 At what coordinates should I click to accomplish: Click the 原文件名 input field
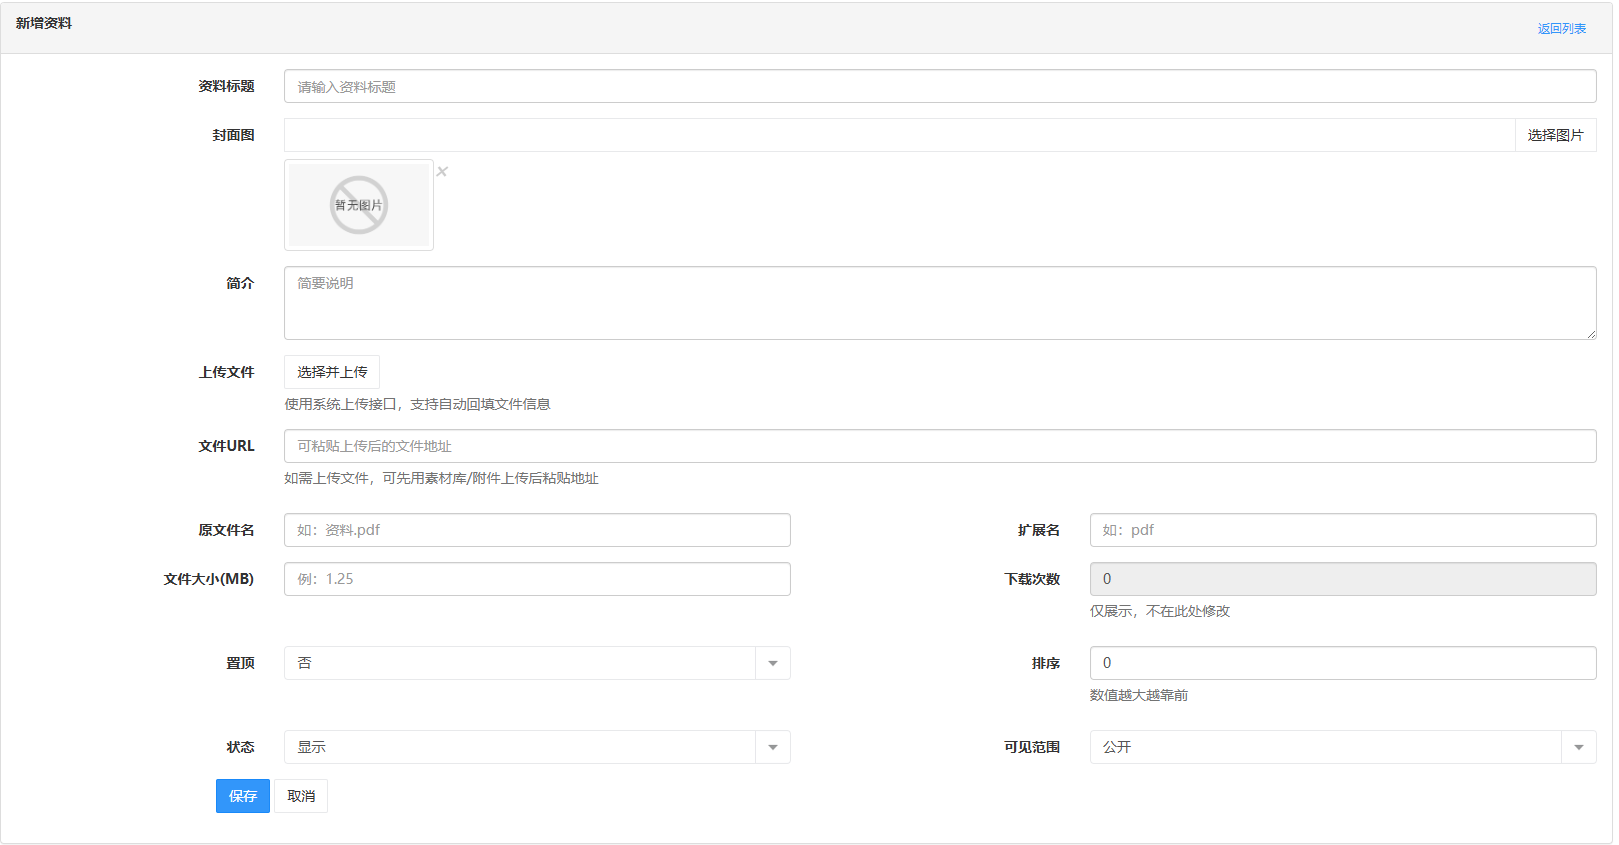point(537,530)
